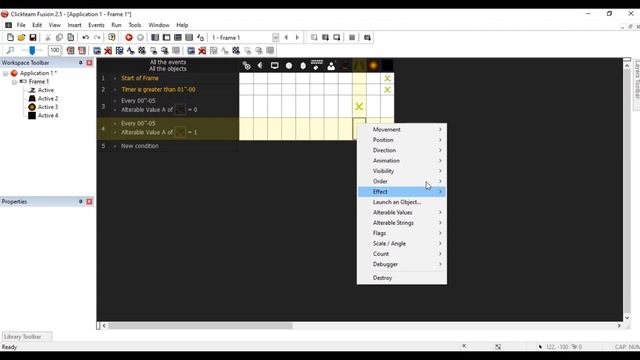
Task: Click Active 2 action checkmark in event 3
Action: (359, 107)
